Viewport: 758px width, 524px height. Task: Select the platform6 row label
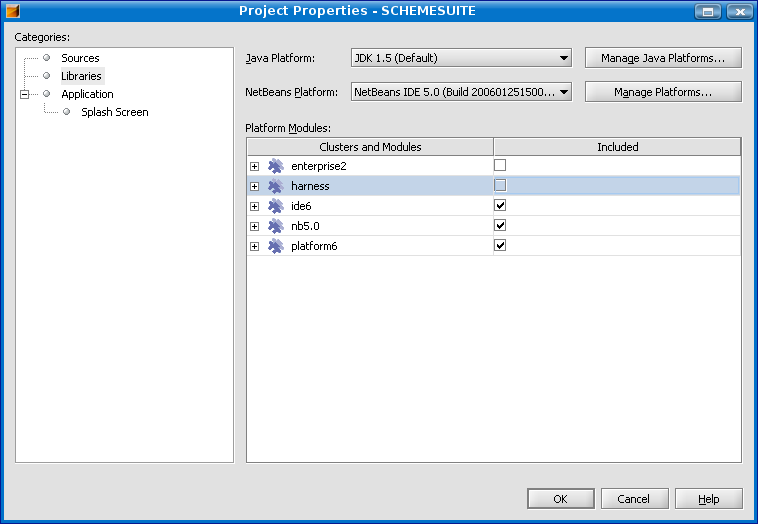click(x=314, y=246)
